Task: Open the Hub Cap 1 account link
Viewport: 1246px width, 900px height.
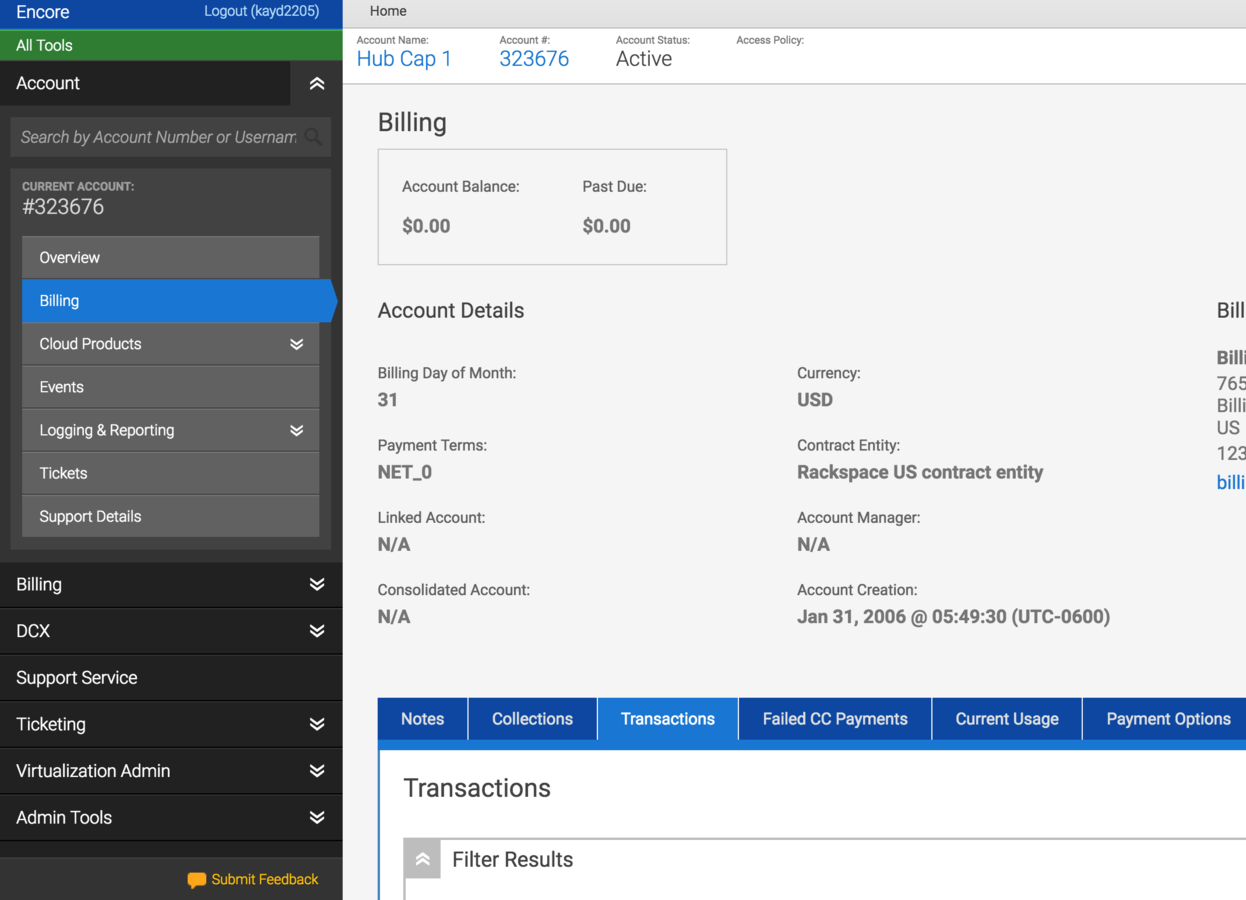Action: click(x=404, y=59)
